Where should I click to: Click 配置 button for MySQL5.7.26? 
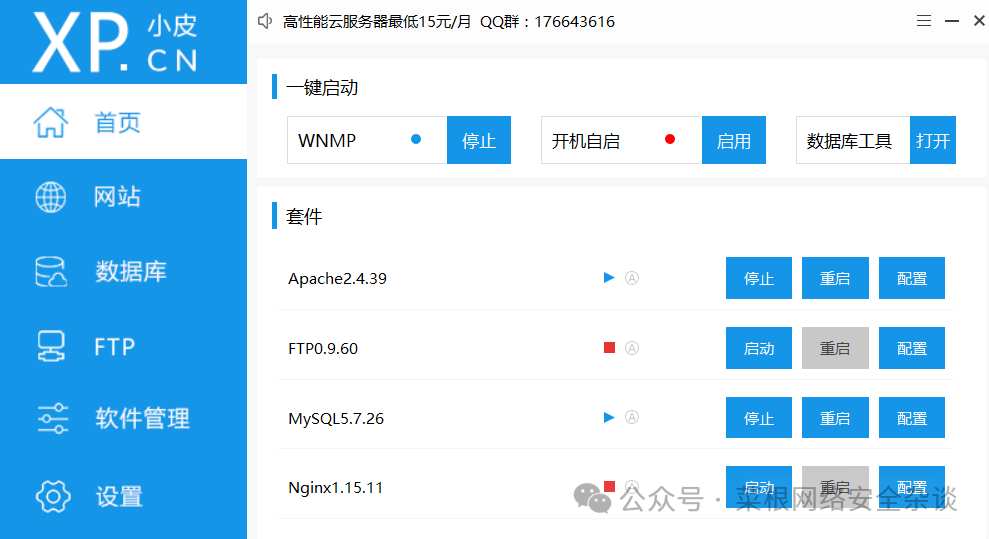tap(911, 417)
